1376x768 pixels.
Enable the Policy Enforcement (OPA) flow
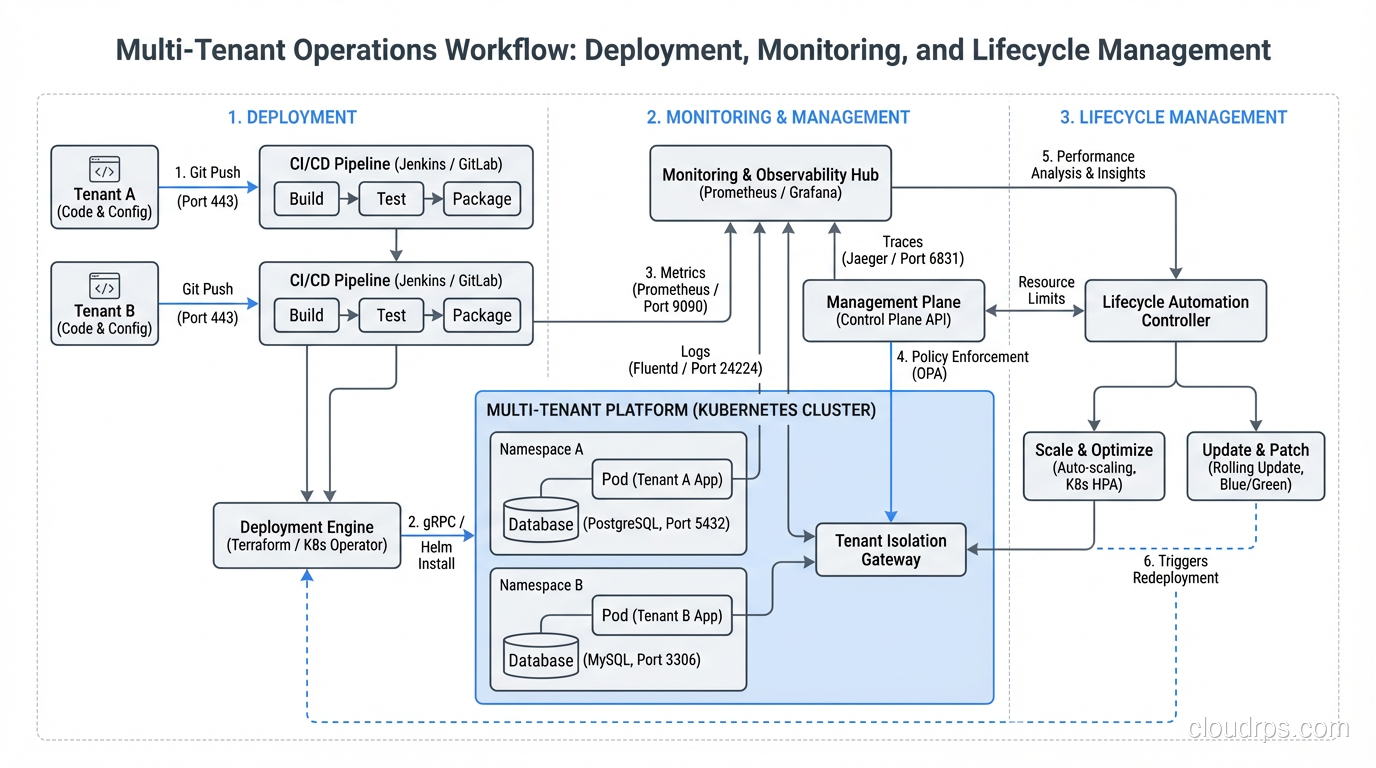click(962, 365)
